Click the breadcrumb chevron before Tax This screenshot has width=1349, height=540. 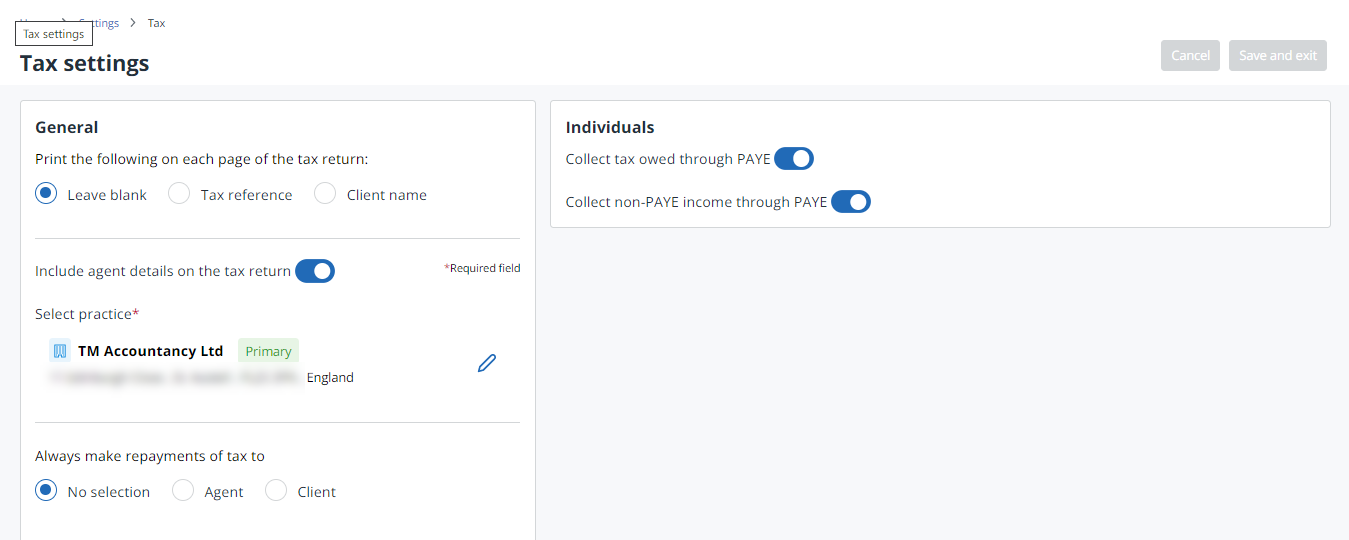[x=132, y=23]
